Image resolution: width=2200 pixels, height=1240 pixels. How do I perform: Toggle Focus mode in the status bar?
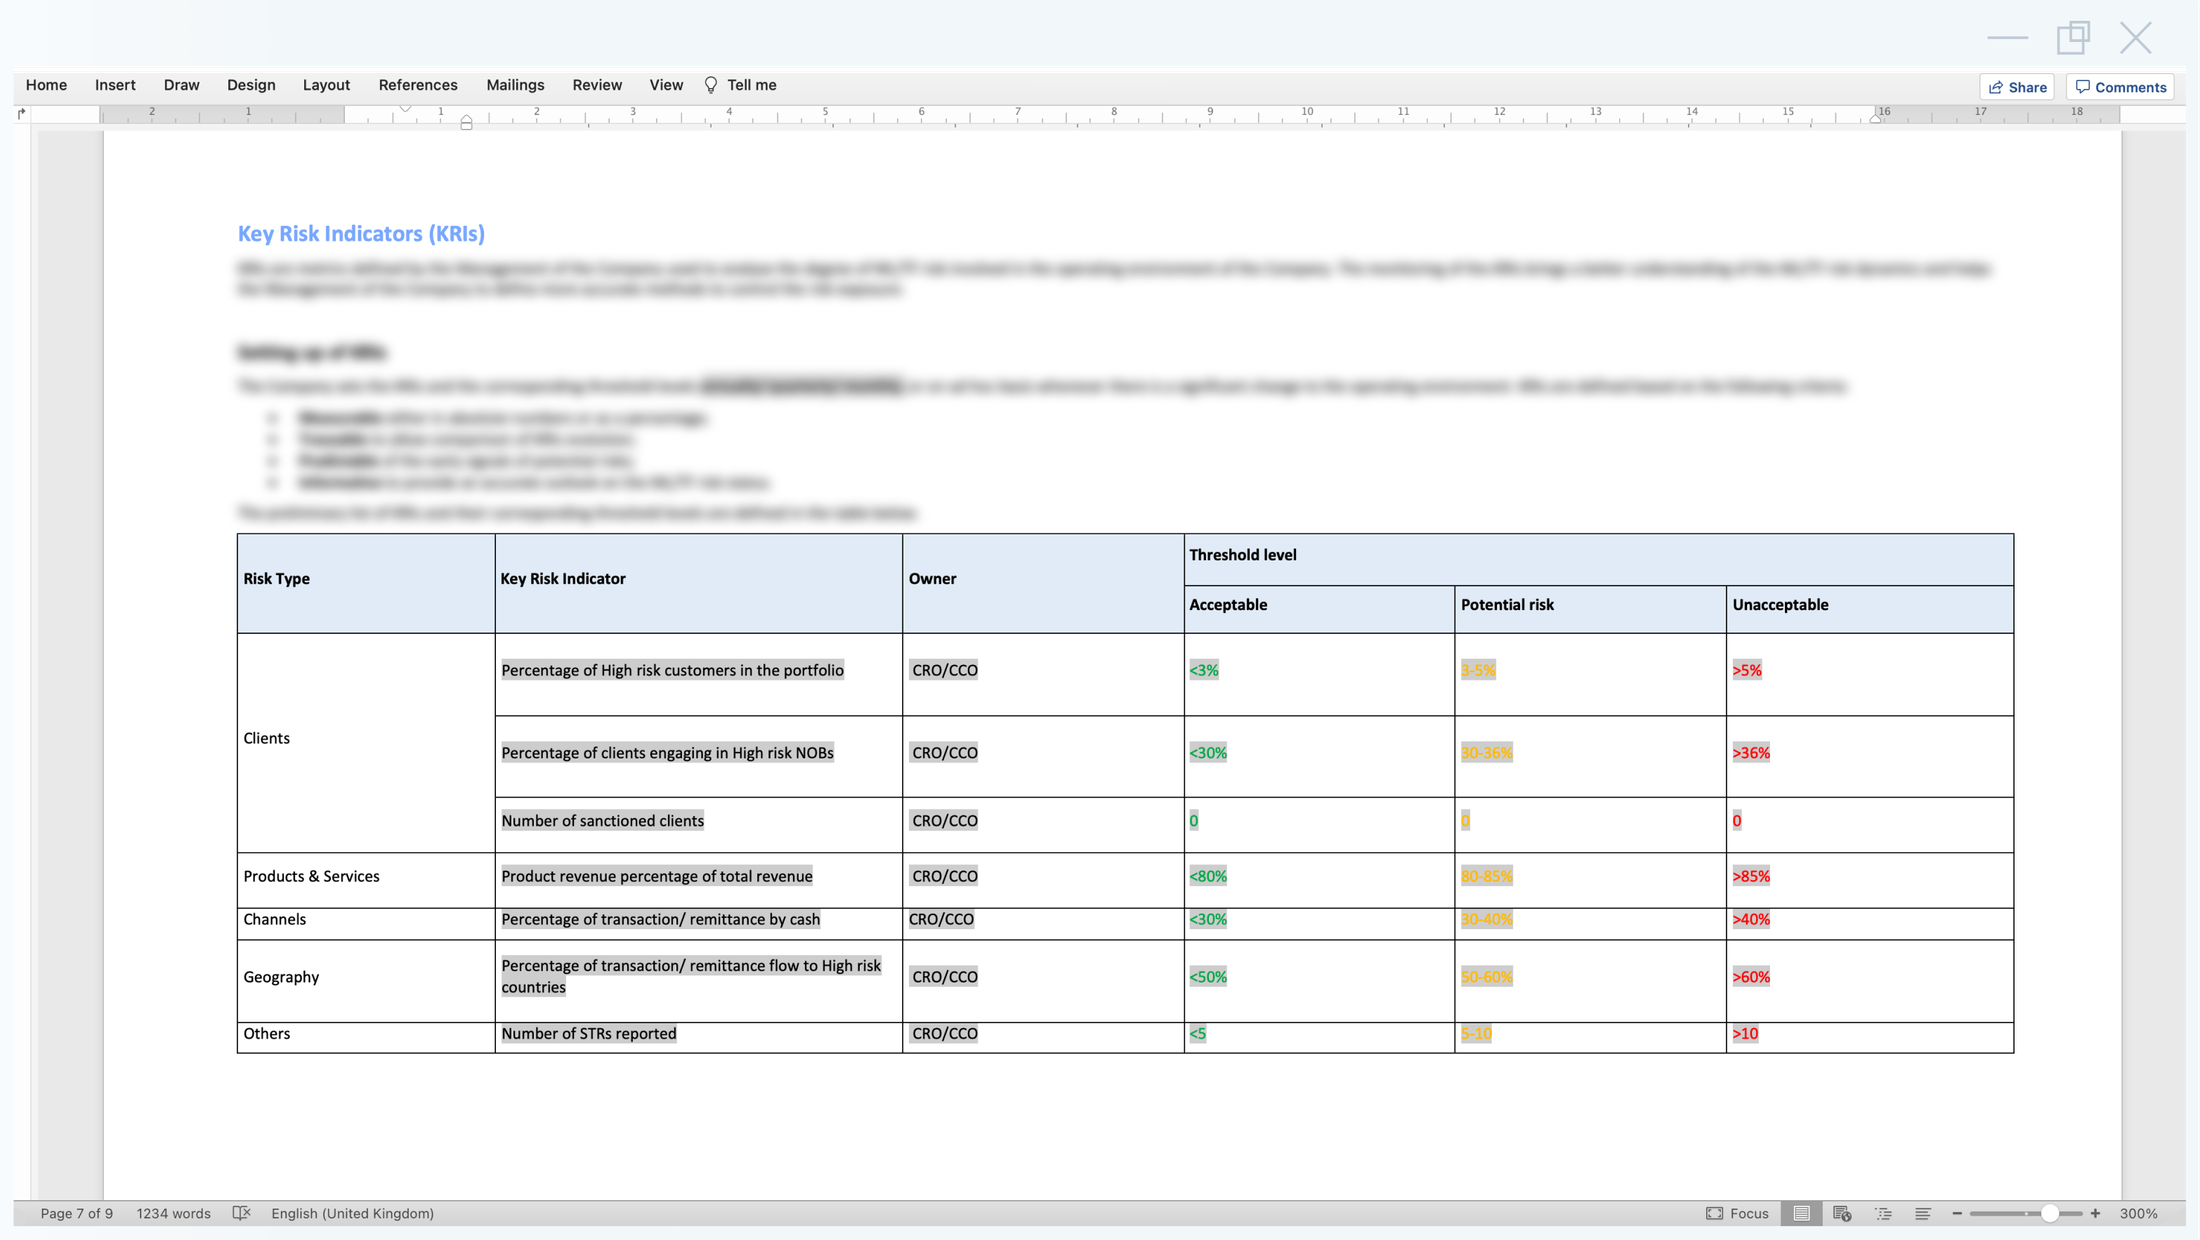click(x=1737, y=1213)
